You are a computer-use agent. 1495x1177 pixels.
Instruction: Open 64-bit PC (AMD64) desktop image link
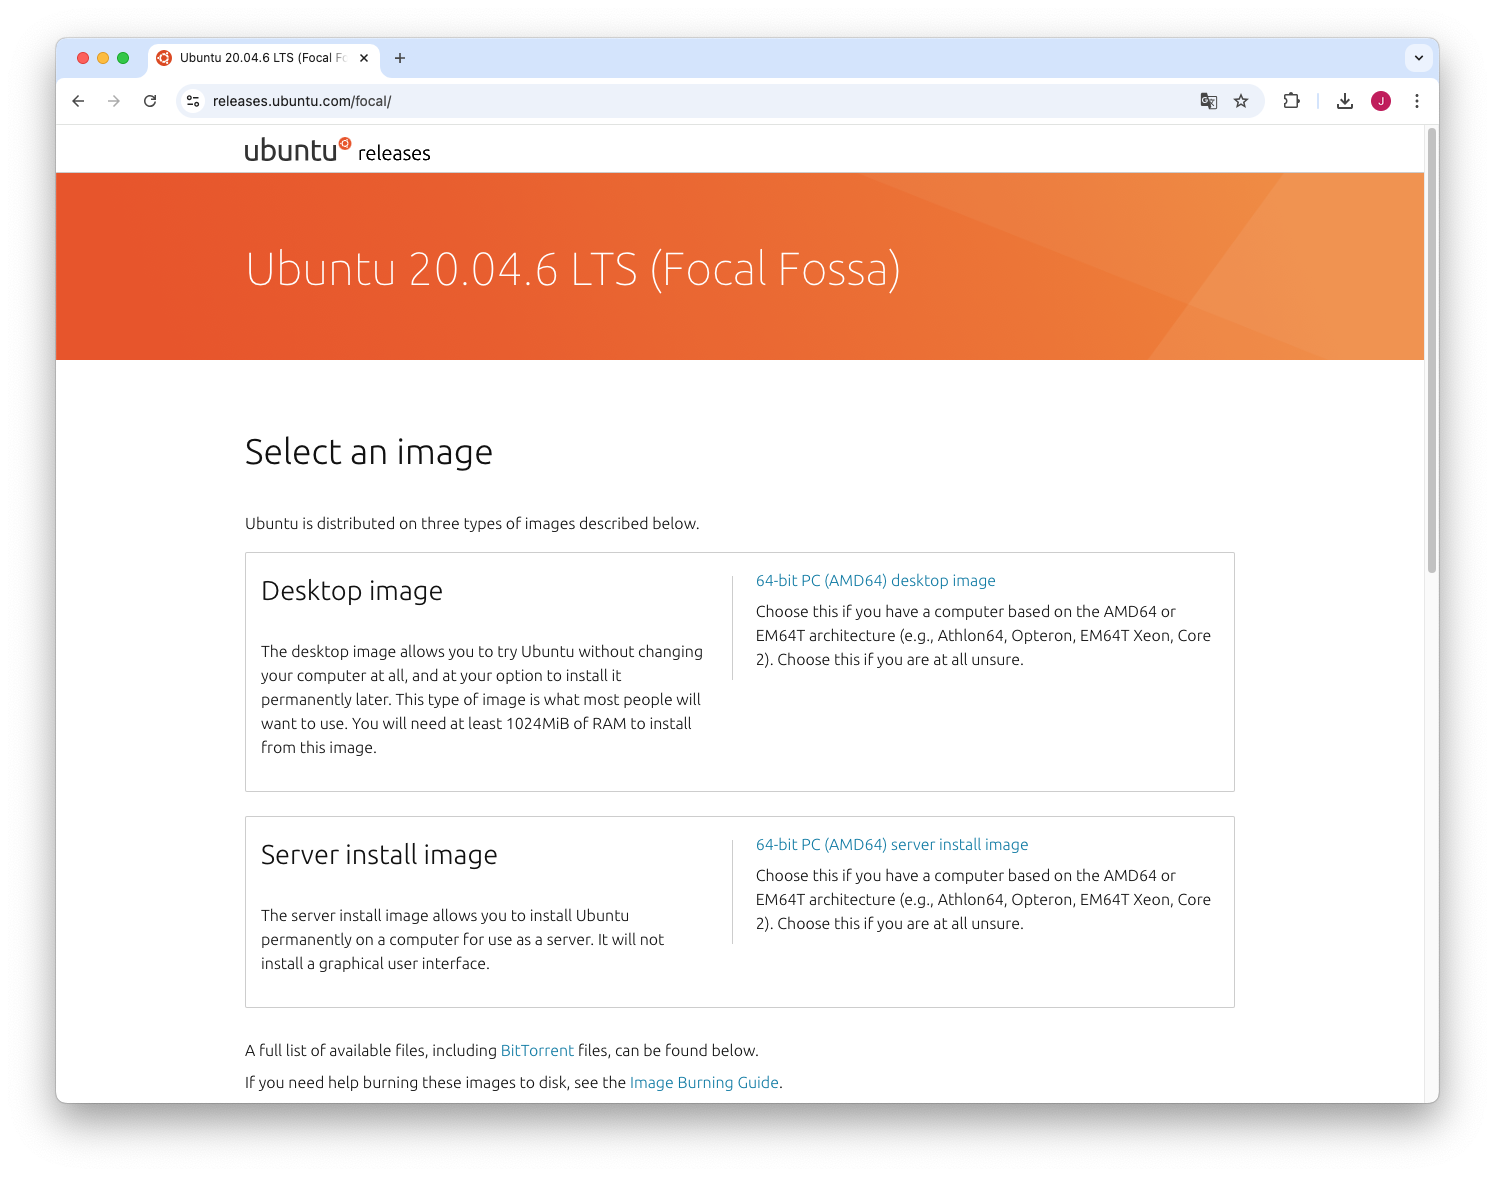(x=875, y=580)
